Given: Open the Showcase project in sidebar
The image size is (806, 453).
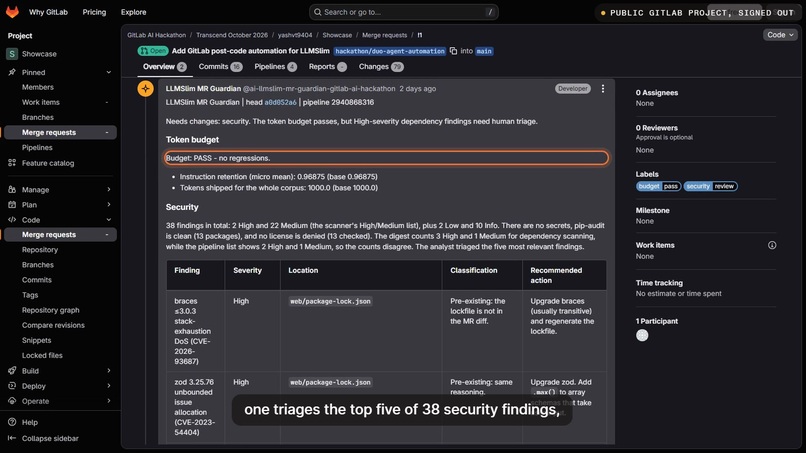Looking at the screenshot, I should tap(39, 54).
